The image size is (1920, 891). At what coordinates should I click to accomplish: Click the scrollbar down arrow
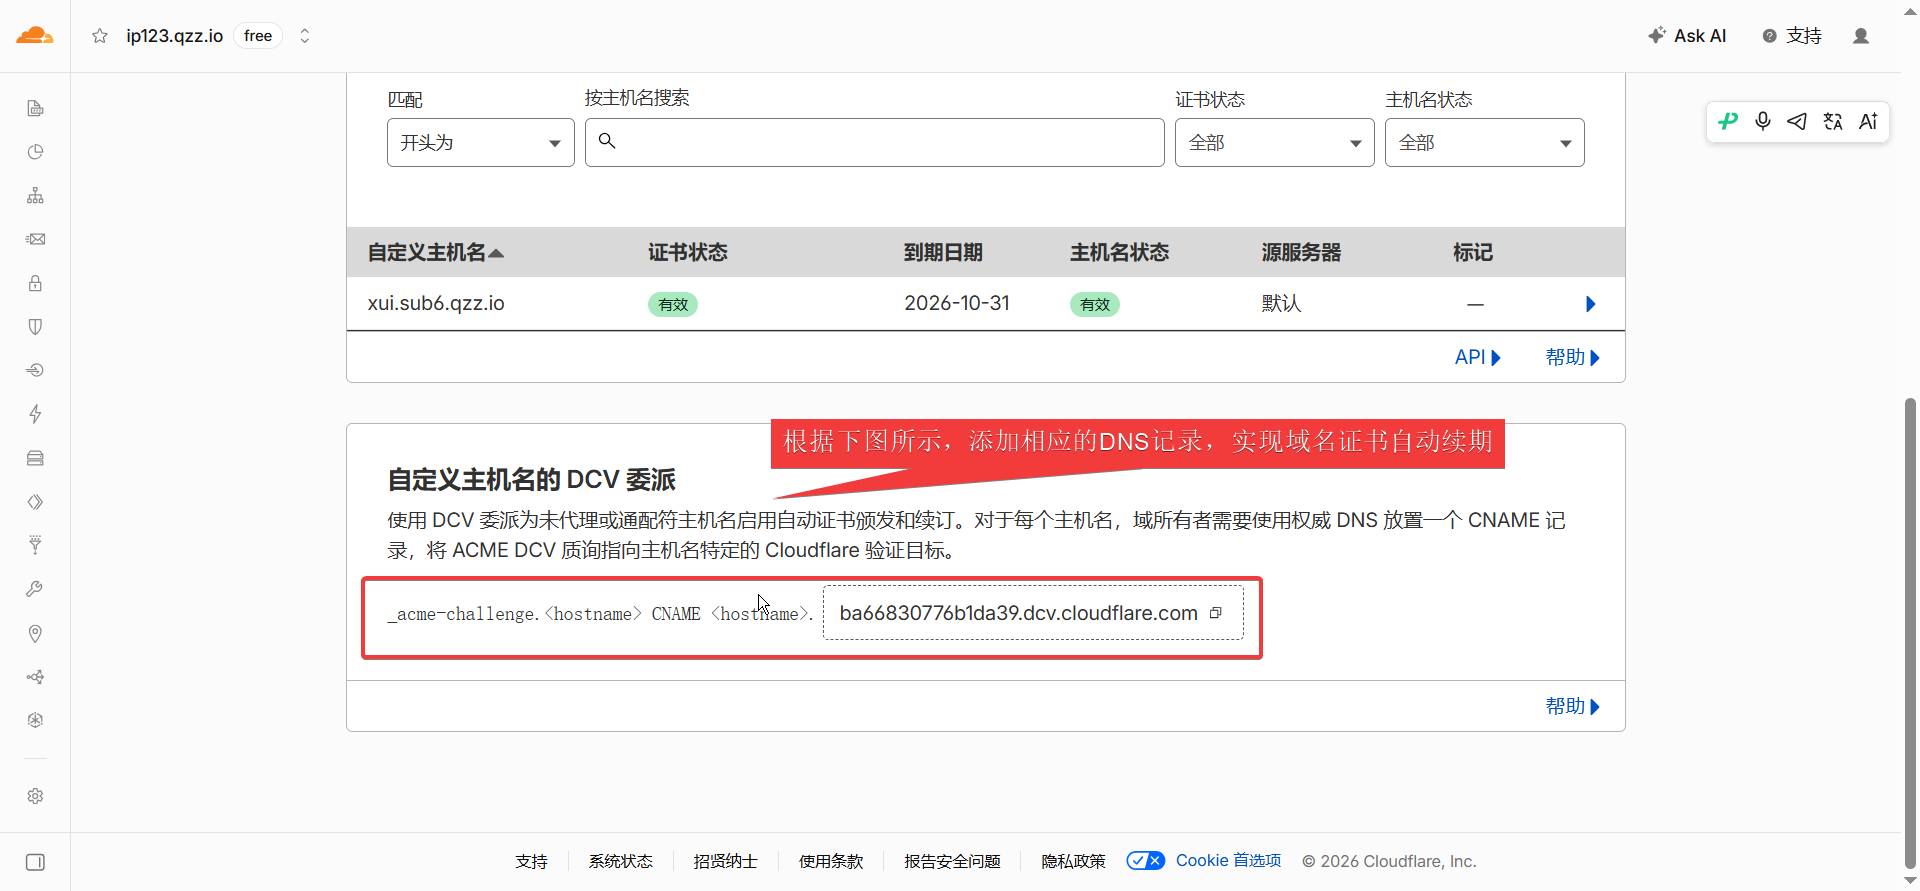click(1910, 881)
